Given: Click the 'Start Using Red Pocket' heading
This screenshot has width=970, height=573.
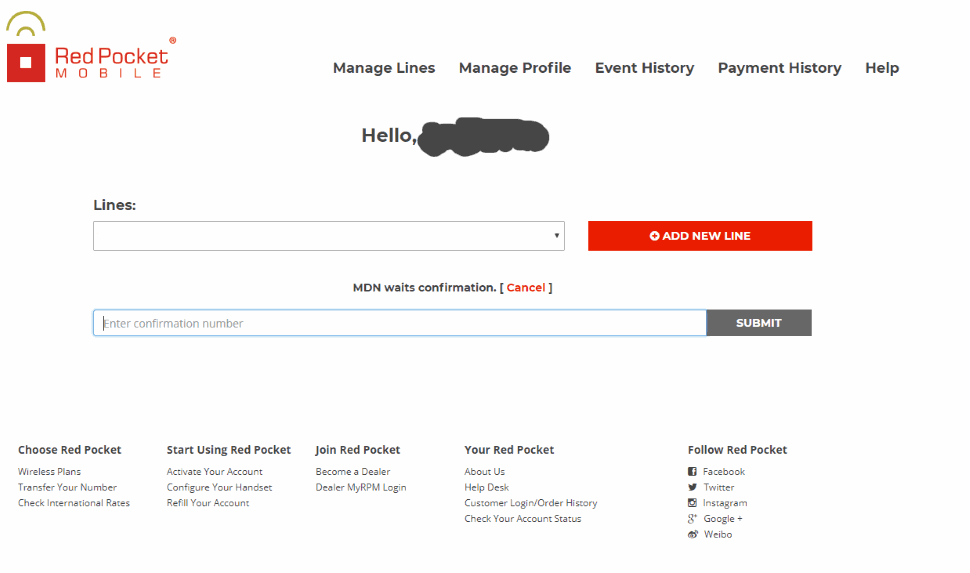Looking at the screenshot, I should pyautogui.click(x=228, y=450).
